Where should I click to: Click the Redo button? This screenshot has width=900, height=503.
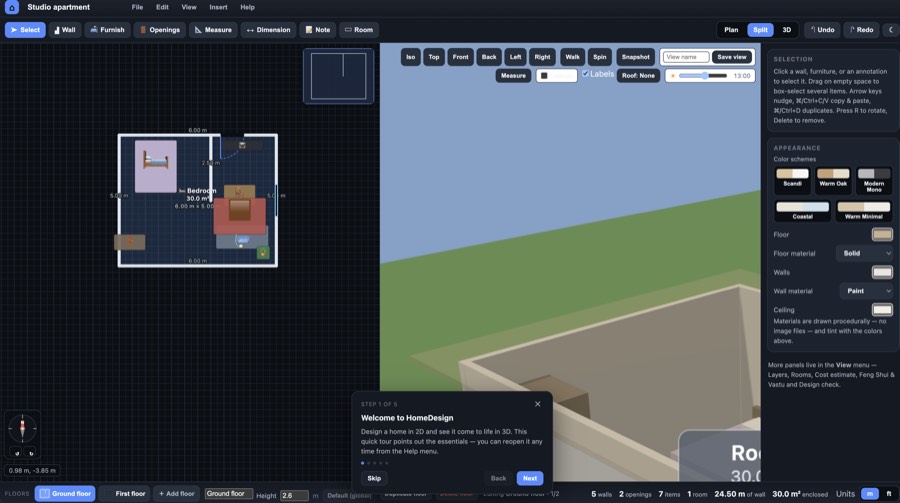point(862,30)
